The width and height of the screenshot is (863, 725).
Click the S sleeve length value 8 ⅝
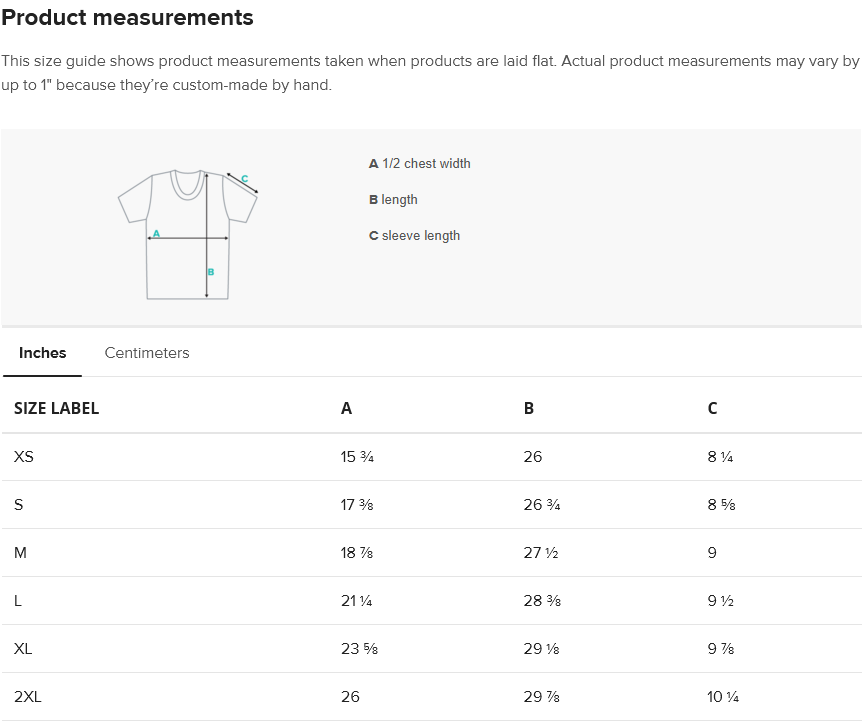pos(721,505)
